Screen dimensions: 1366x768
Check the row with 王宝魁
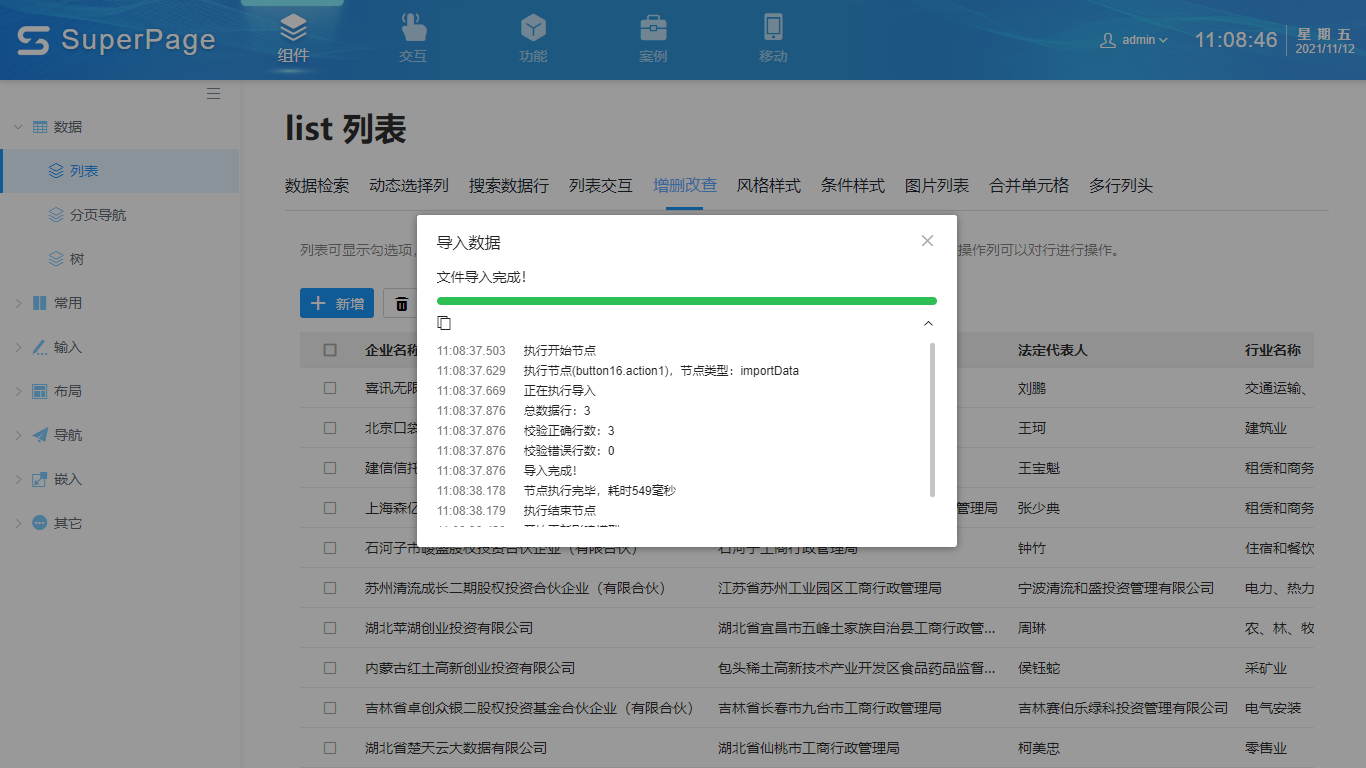[x=330, y=468]
